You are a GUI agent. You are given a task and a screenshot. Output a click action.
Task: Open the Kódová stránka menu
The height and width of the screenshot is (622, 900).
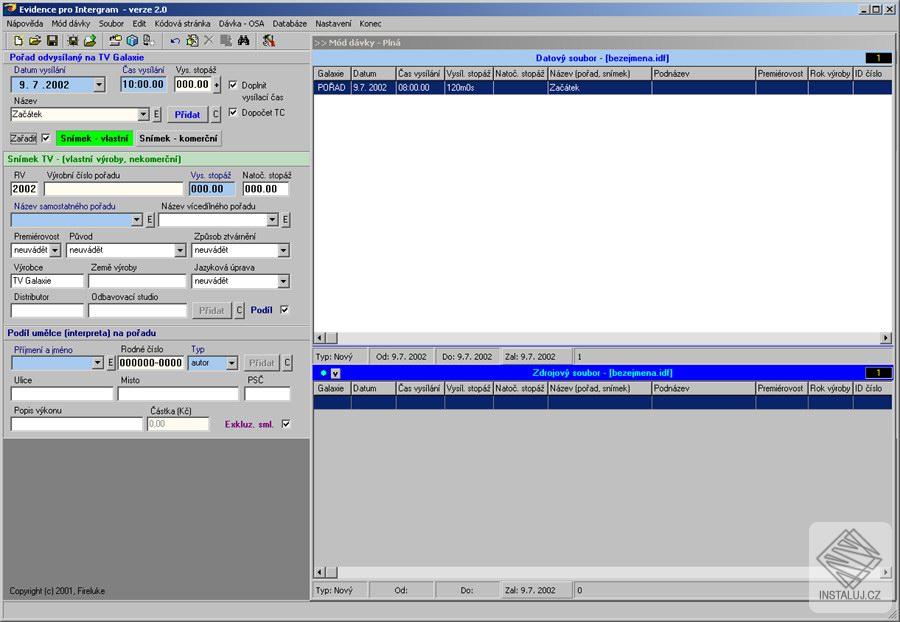pos(176,22)
